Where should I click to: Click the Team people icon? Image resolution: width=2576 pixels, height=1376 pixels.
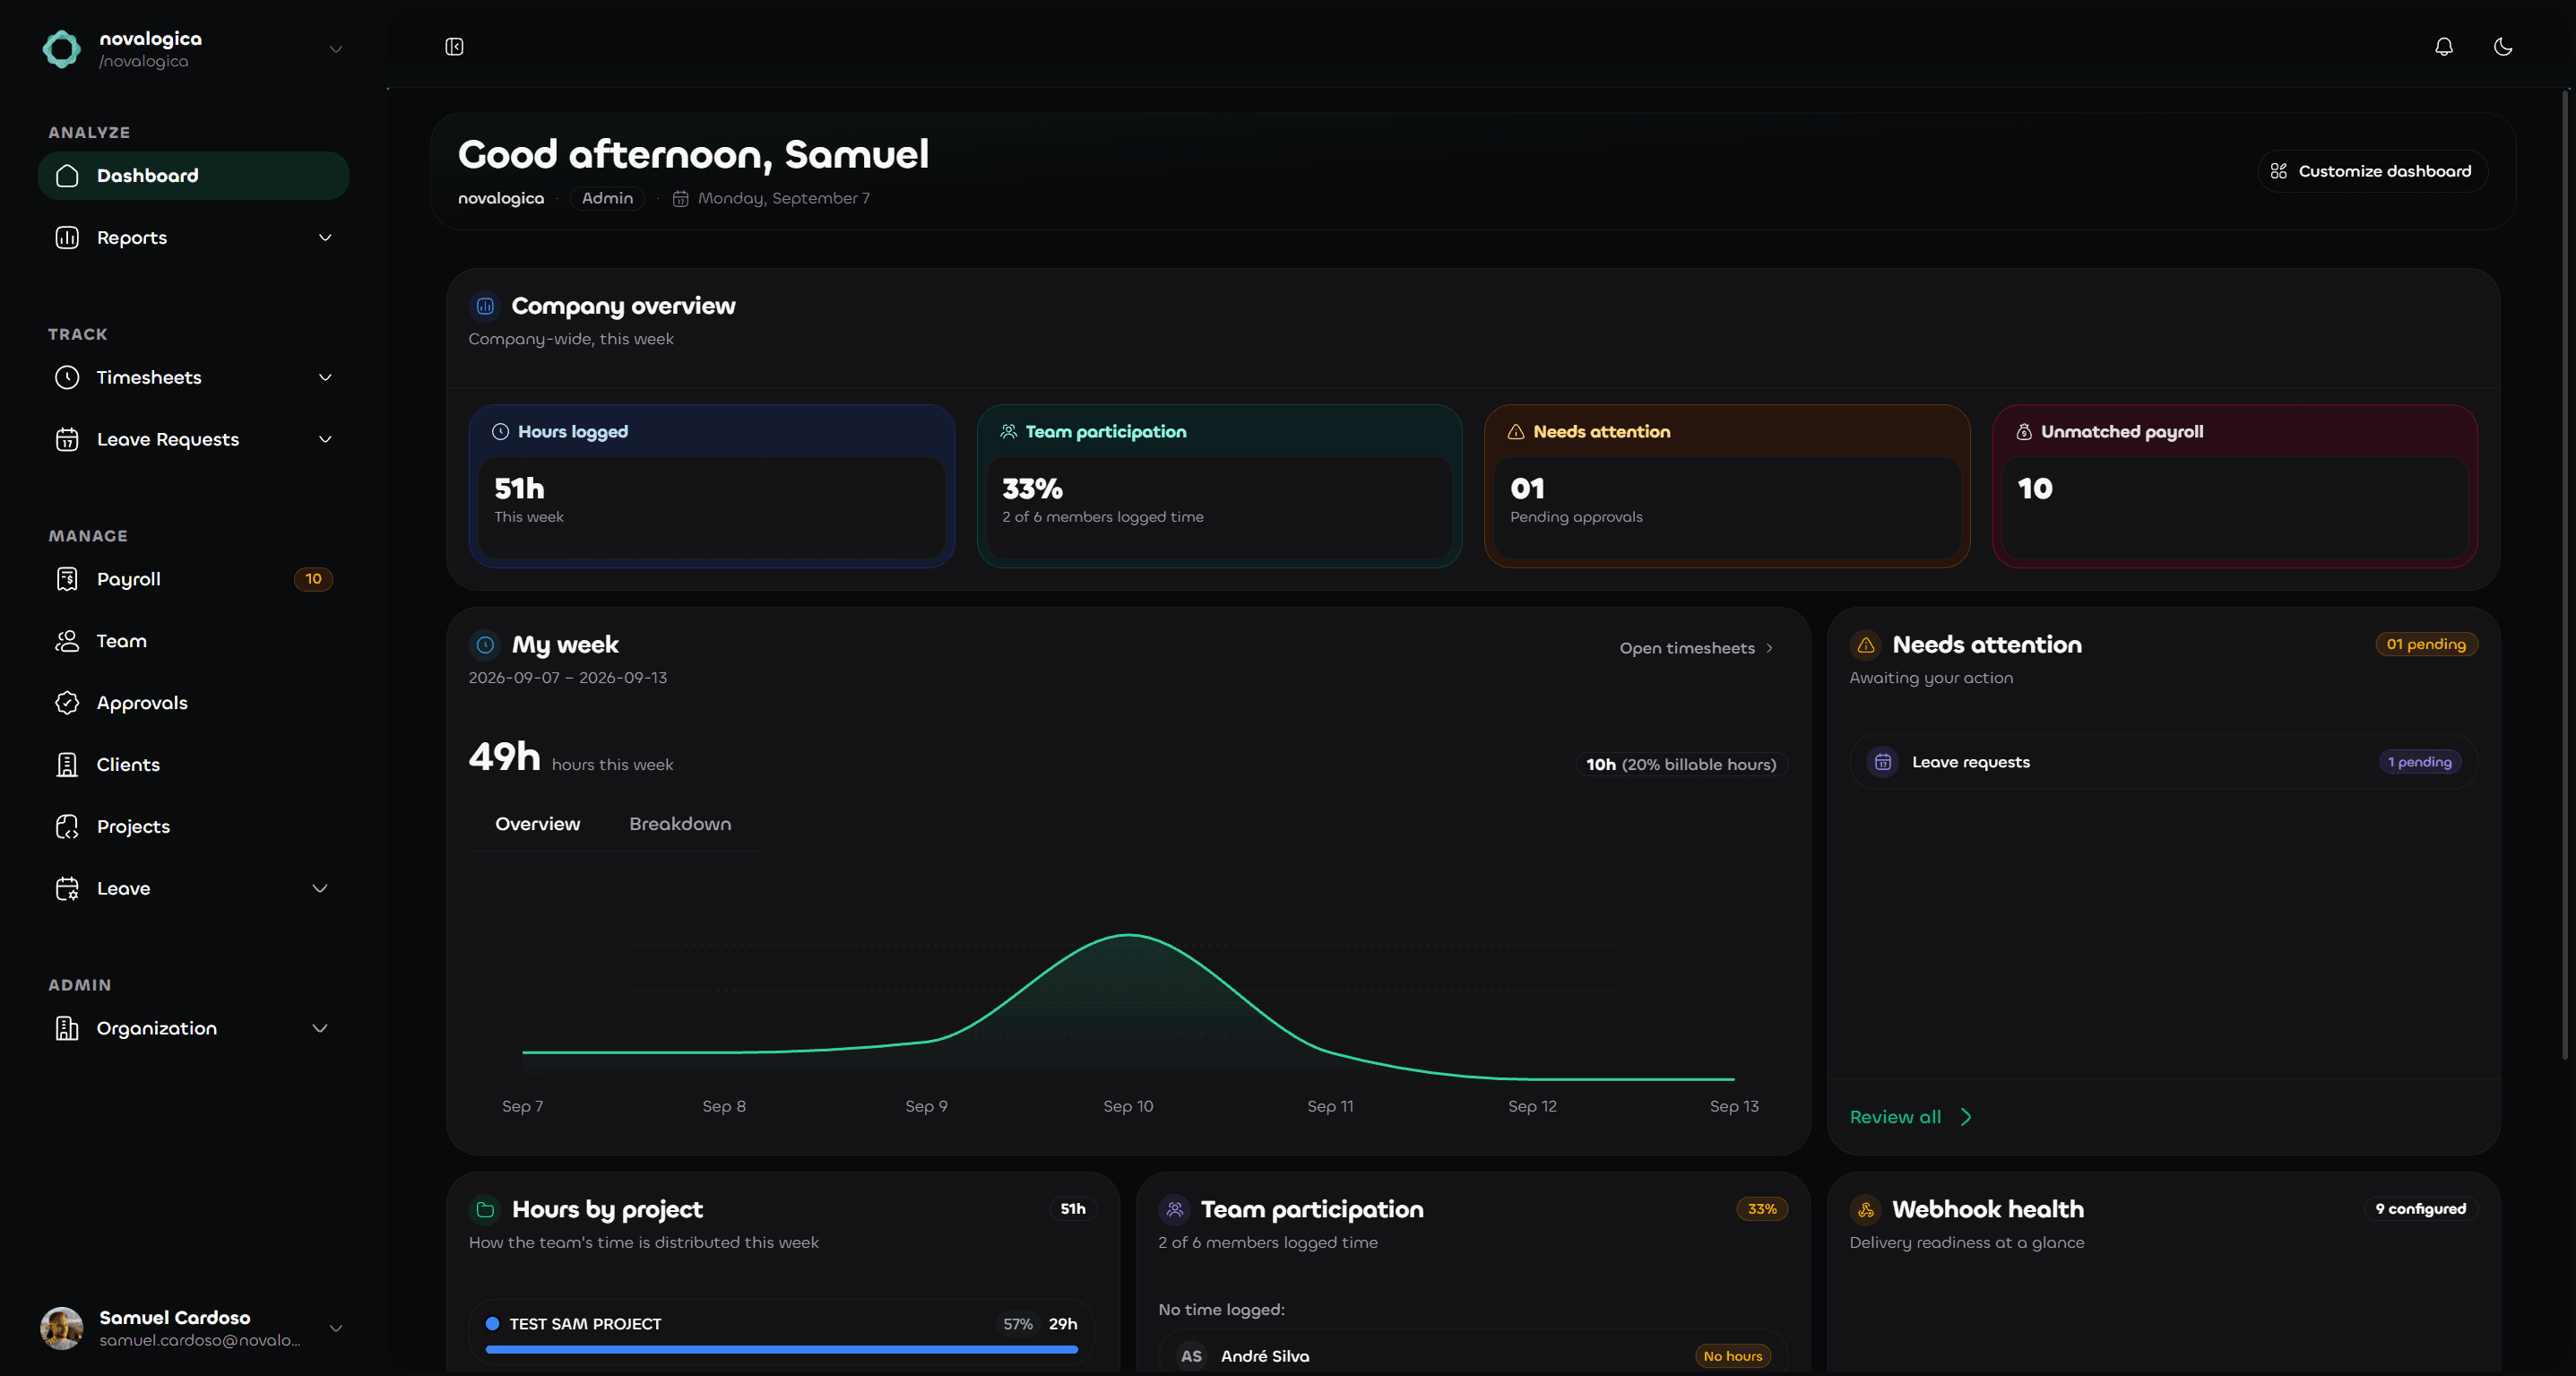pyautogui.click(x=67, y=642)
